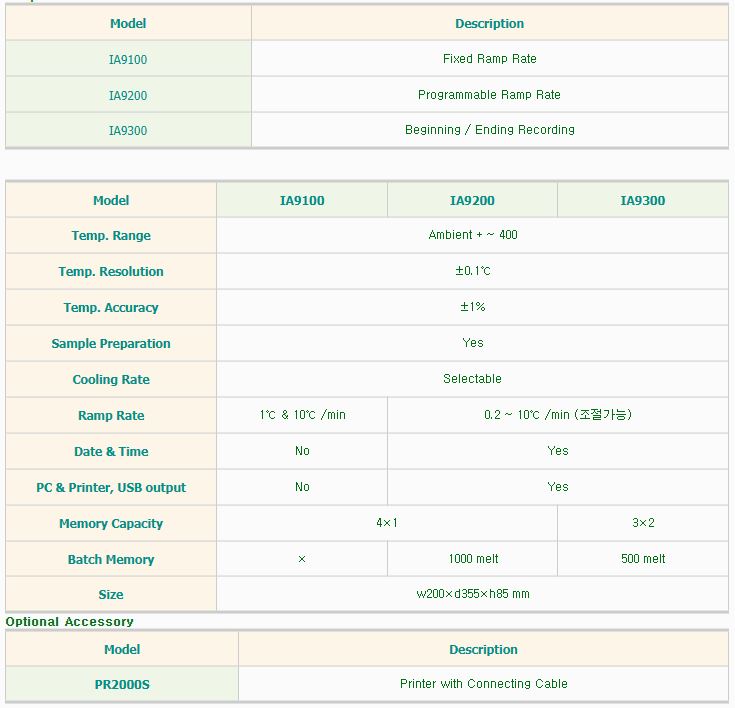Select the w200×d355×h85 mm size value
The width and height of the screenshot is (735, 708).
pos(473,594)
